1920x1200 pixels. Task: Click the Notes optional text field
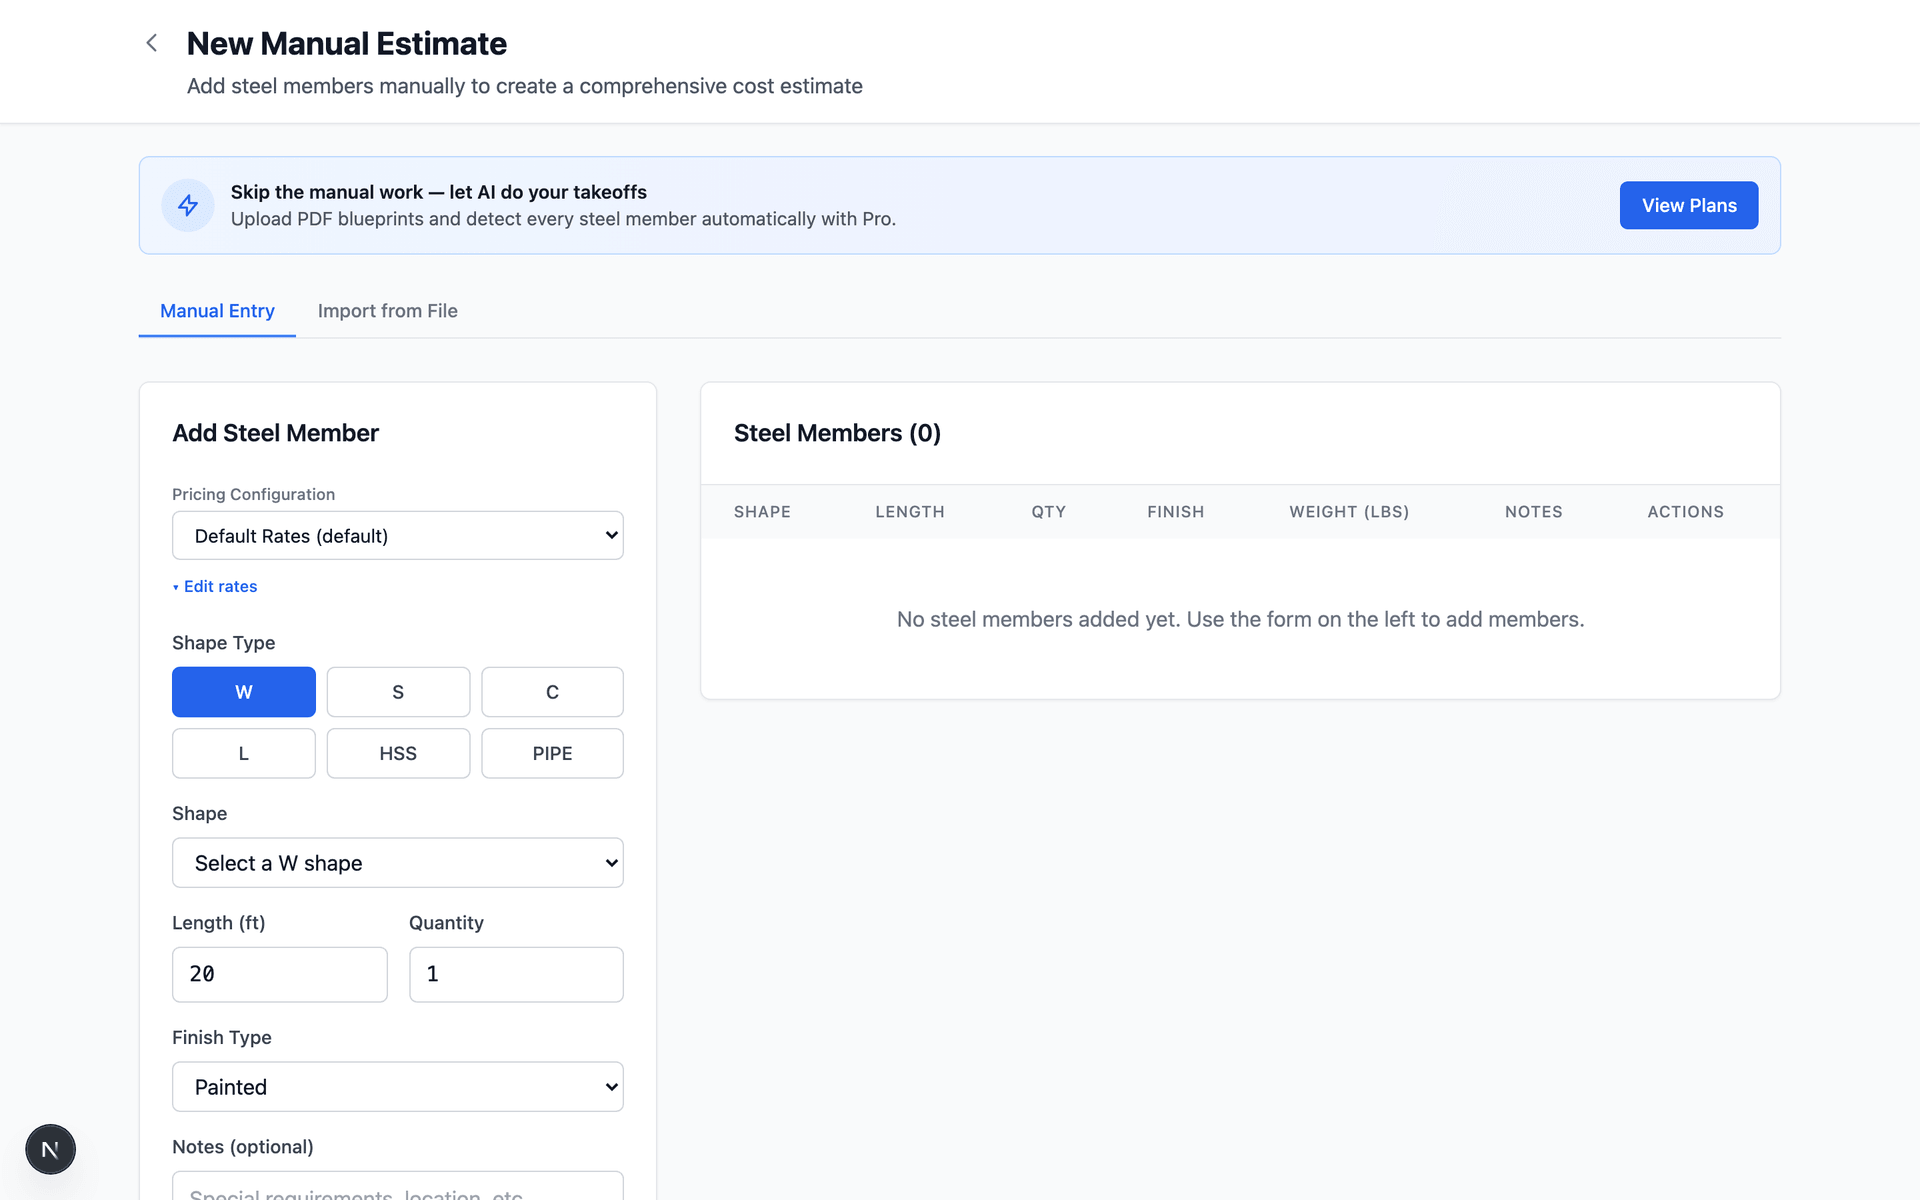(397, 1188)
